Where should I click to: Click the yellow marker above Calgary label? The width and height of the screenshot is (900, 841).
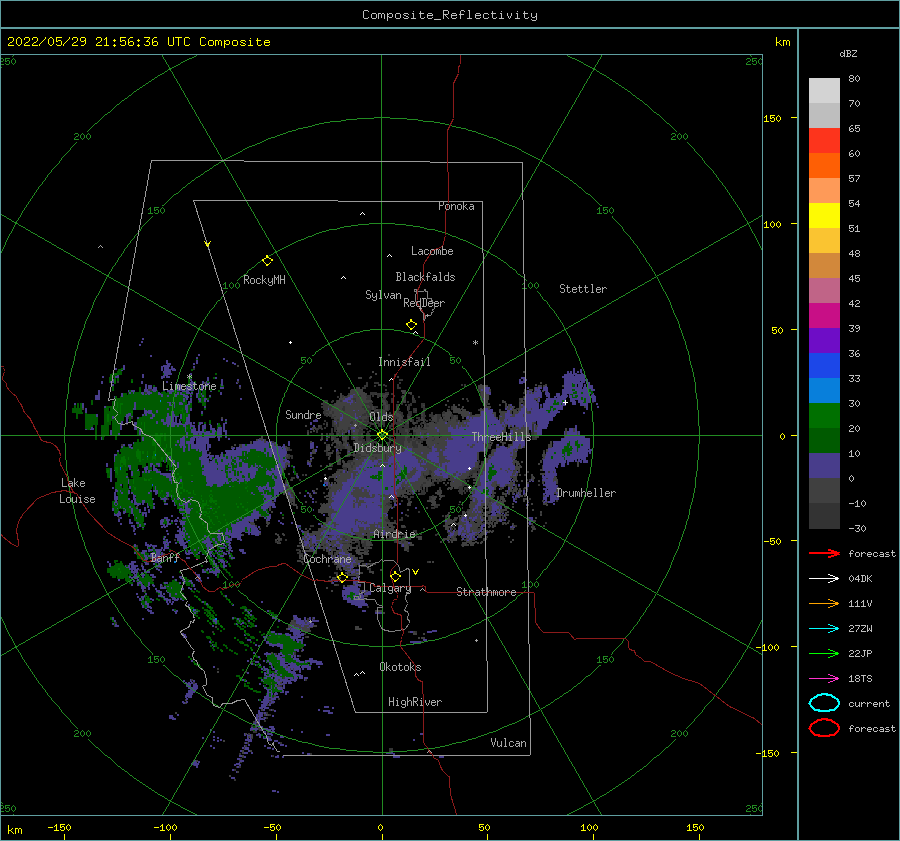tap(395, 576)
